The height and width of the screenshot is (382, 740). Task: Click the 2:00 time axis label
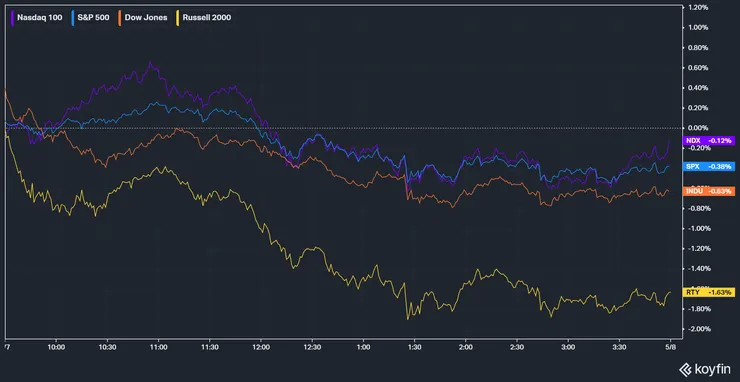[x=466, y=347]
